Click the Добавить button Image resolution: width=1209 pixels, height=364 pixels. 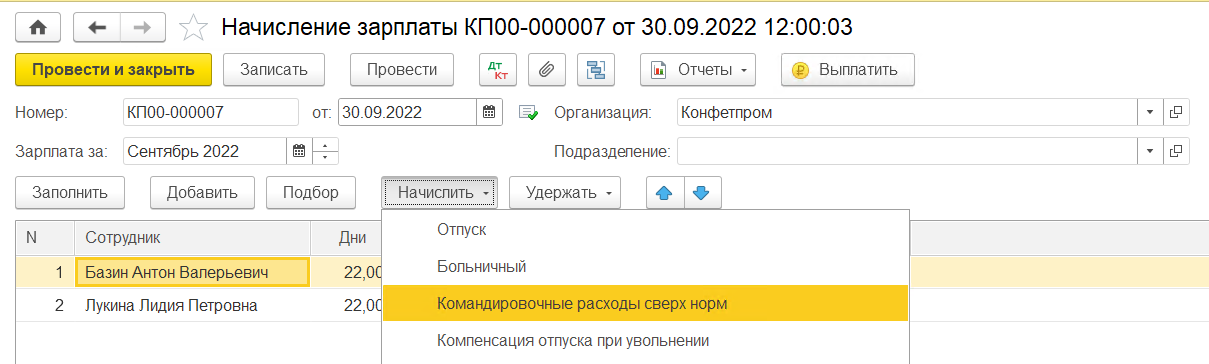[203, 192]
